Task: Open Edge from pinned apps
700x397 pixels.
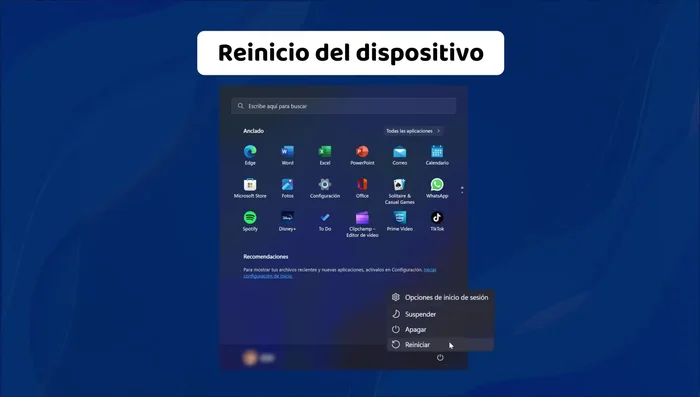Action: pos(250,155)
